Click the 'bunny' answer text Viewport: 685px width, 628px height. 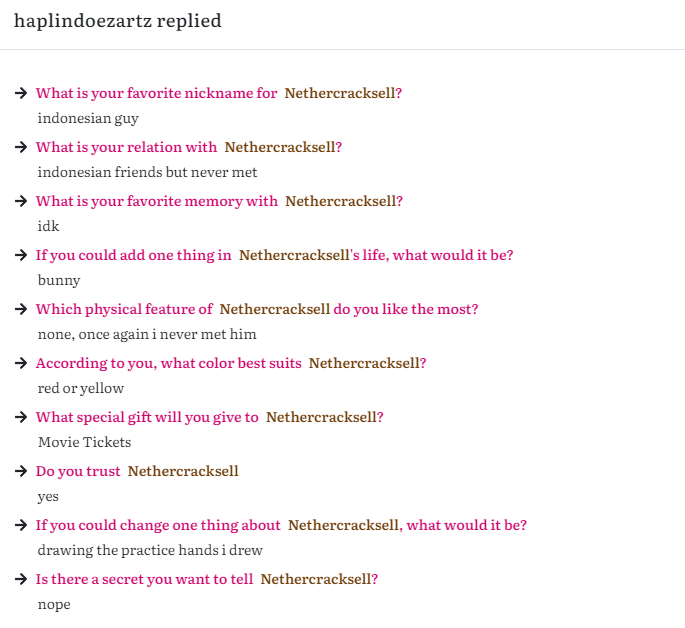(59, 280)
